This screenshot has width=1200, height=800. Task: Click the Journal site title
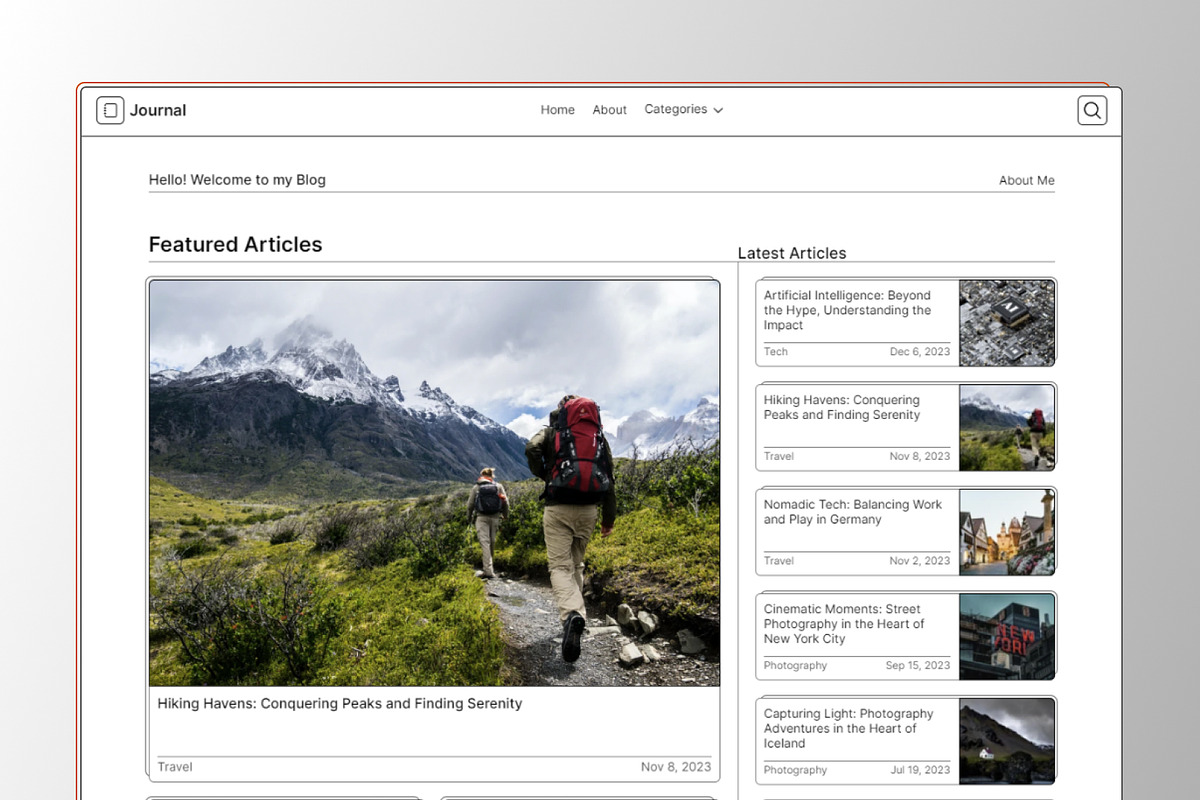tap(158, 110)
